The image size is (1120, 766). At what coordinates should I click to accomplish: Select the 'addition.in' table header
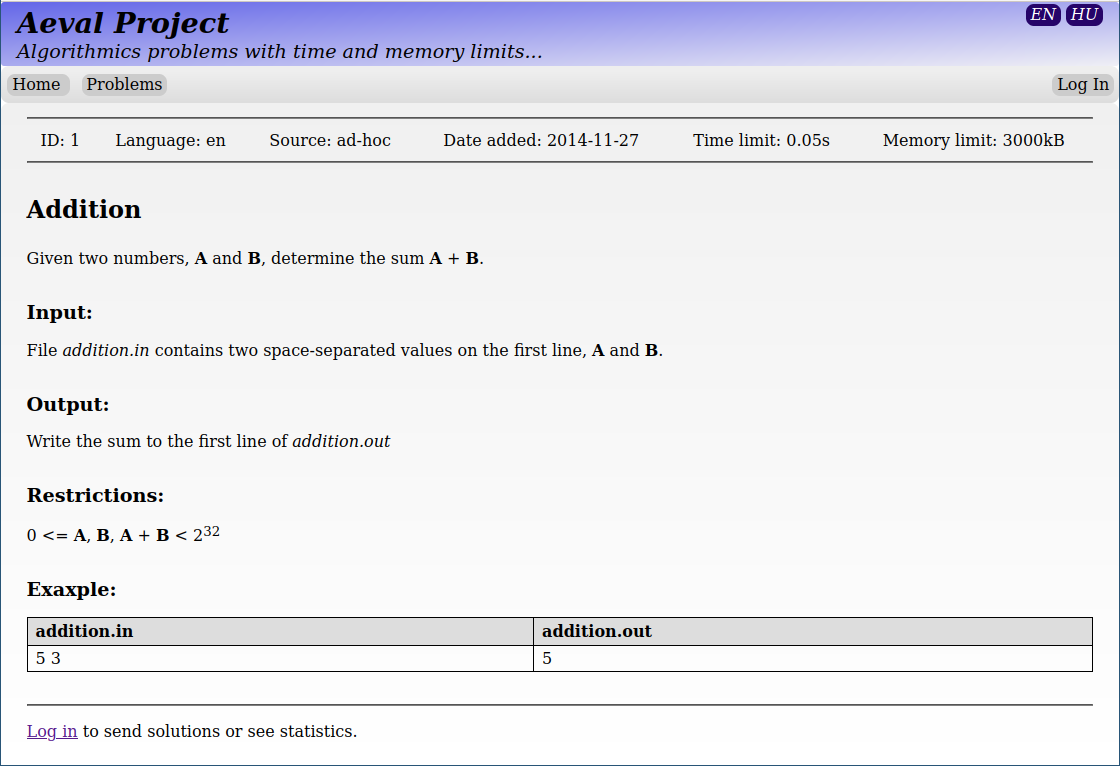84,631
